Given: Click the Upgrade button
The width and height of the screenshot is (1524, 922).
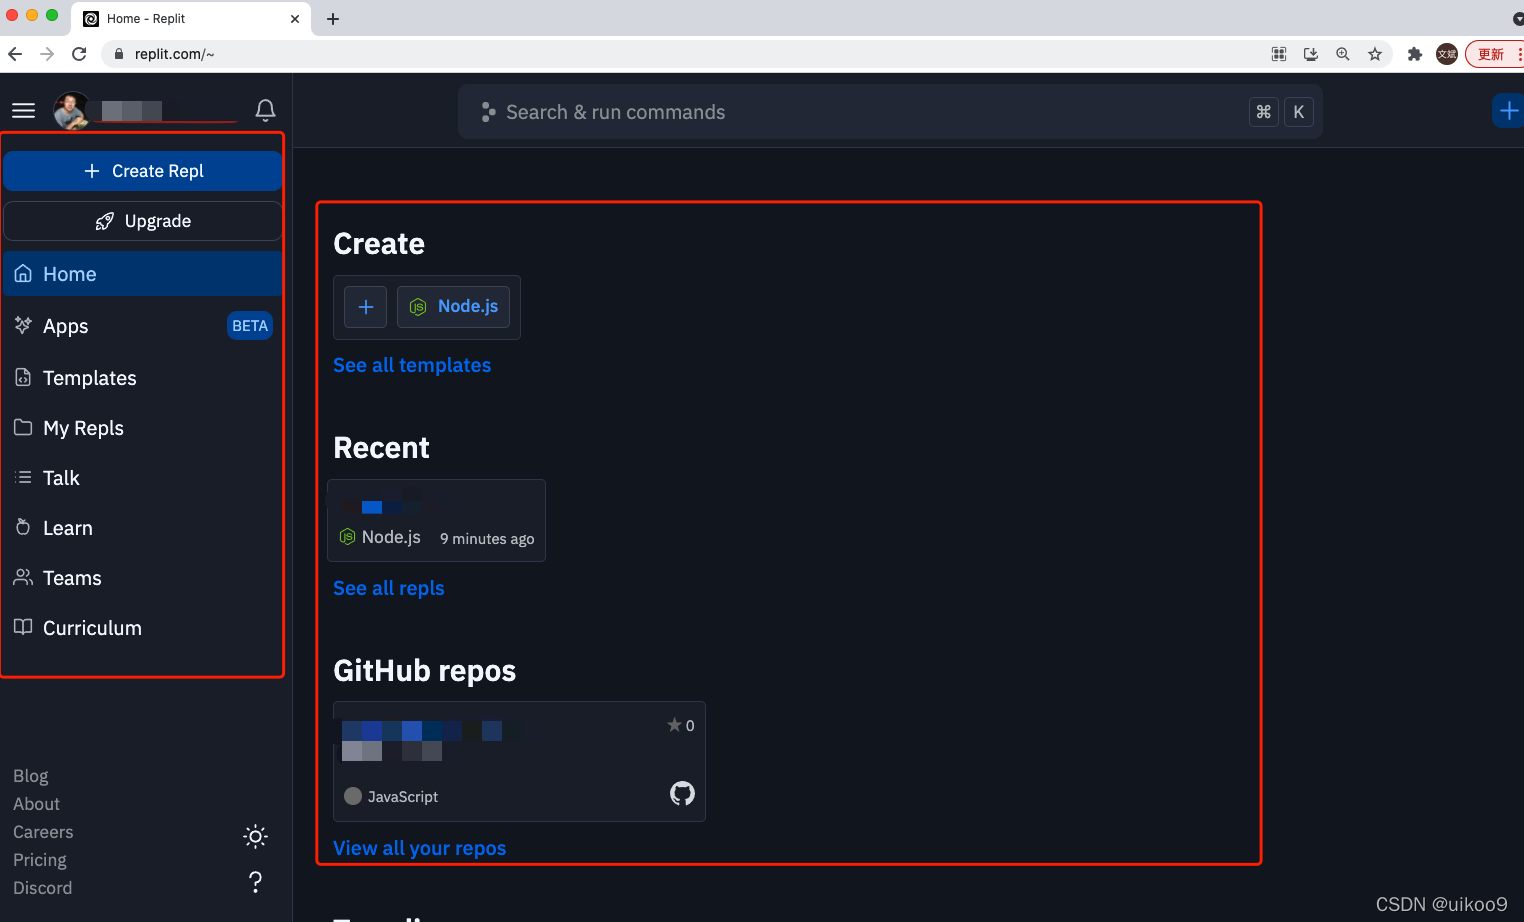Looking at the screenshot, I should pos(143,221).
